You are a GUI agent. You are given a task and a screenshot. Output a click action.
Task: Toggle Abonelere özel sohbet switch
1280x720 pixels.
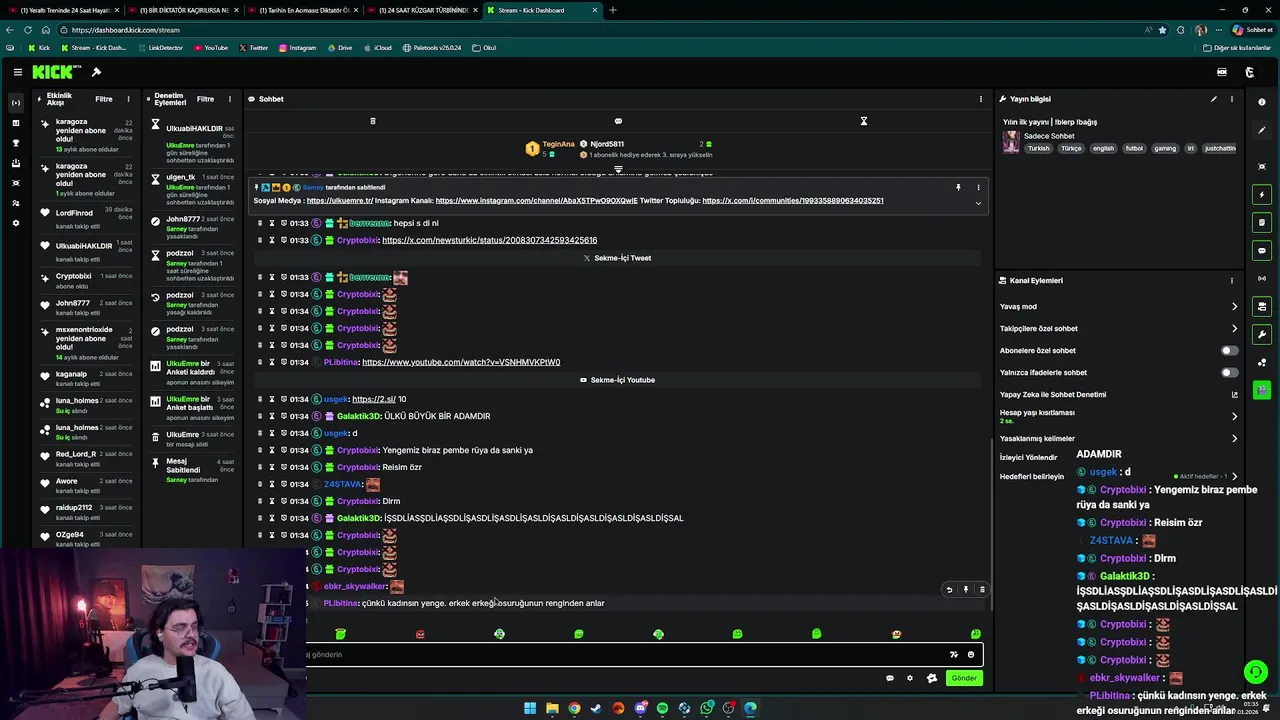(x=1229, y=351)
